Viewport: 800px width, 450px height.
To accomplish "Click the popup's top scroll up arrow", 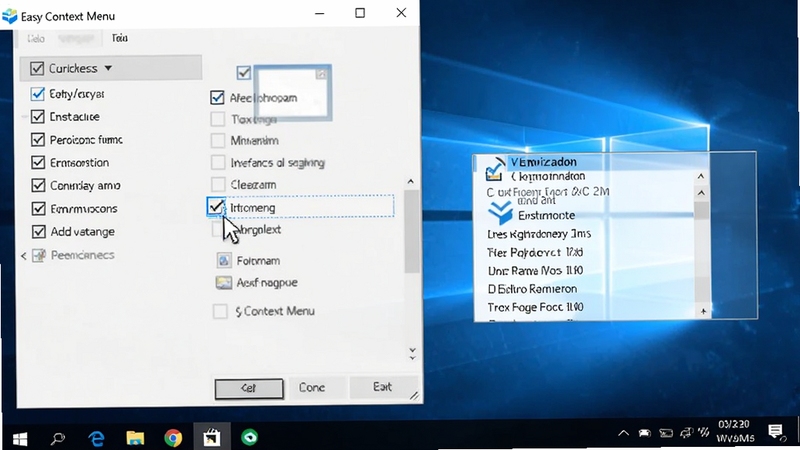I will click(x=701, y=177).
